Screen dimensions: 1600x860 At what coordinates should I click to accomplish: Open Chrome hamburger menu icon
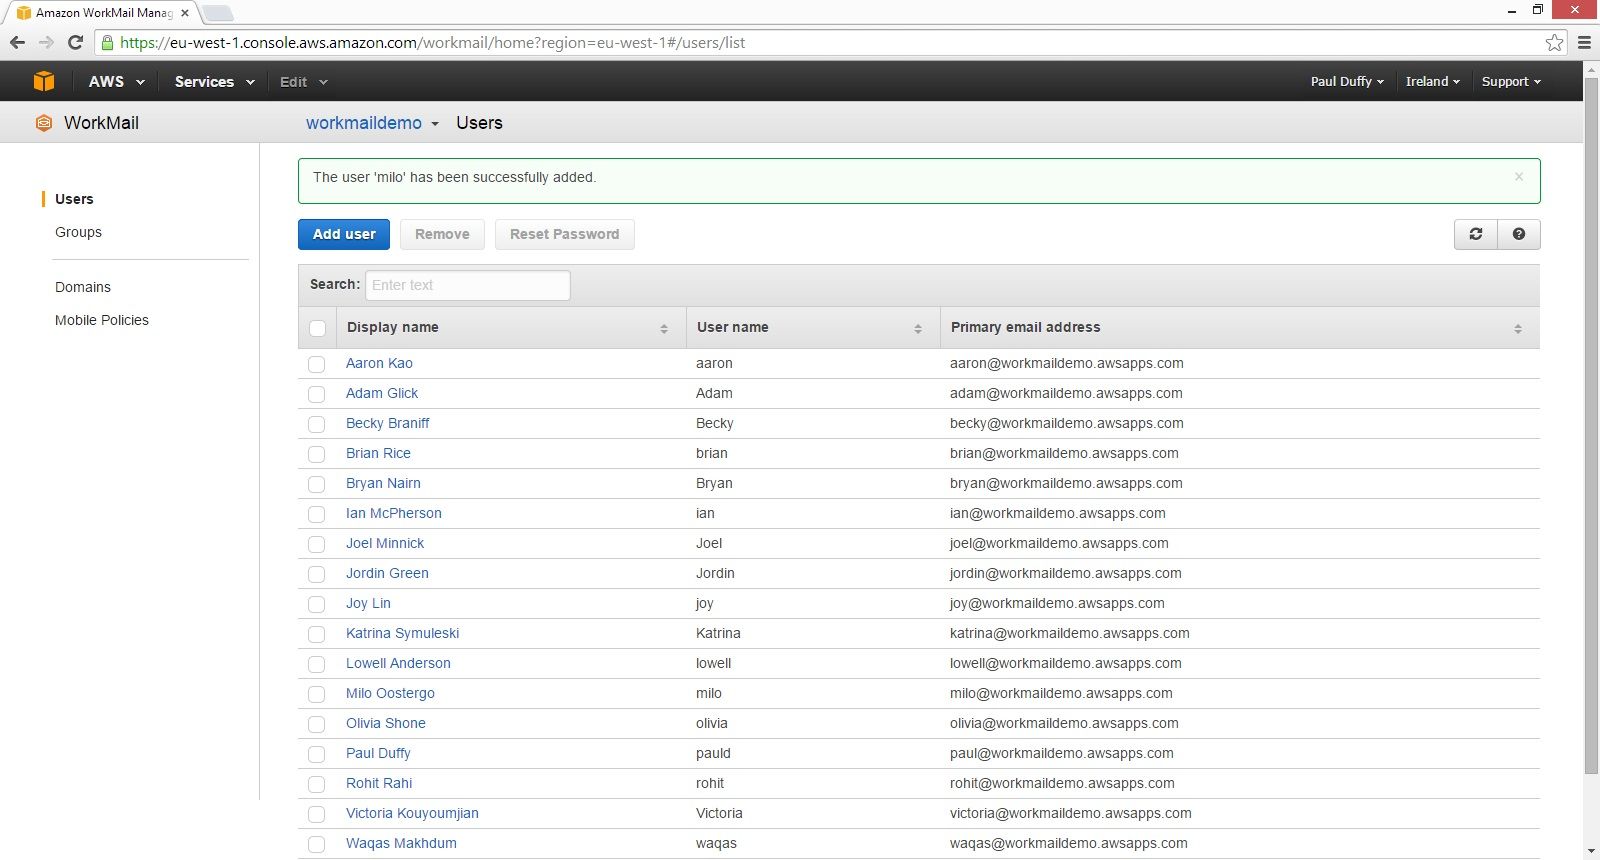click(x=1584, y=42)
